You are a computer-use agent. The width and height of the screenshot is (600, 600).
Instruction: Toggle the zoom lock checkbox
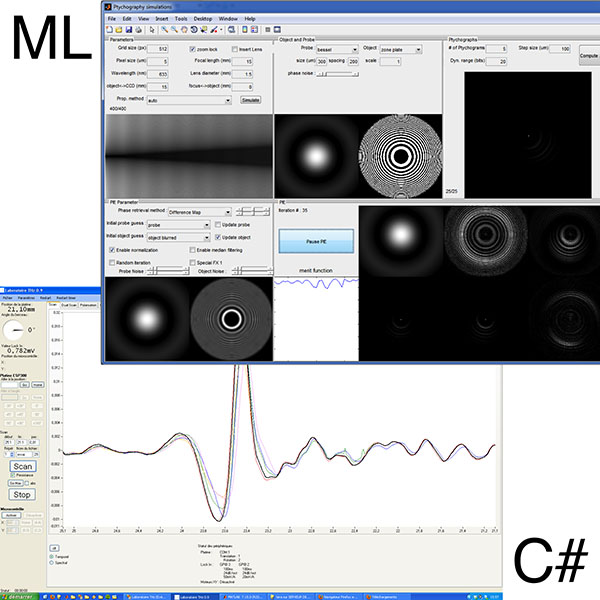click(192, 49)
